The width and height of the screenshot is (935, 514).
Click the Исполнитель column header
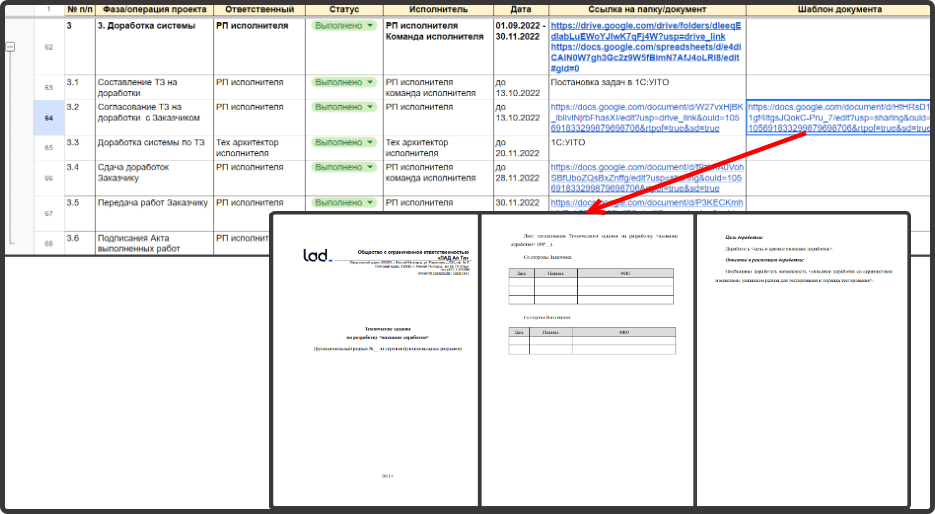437,9
